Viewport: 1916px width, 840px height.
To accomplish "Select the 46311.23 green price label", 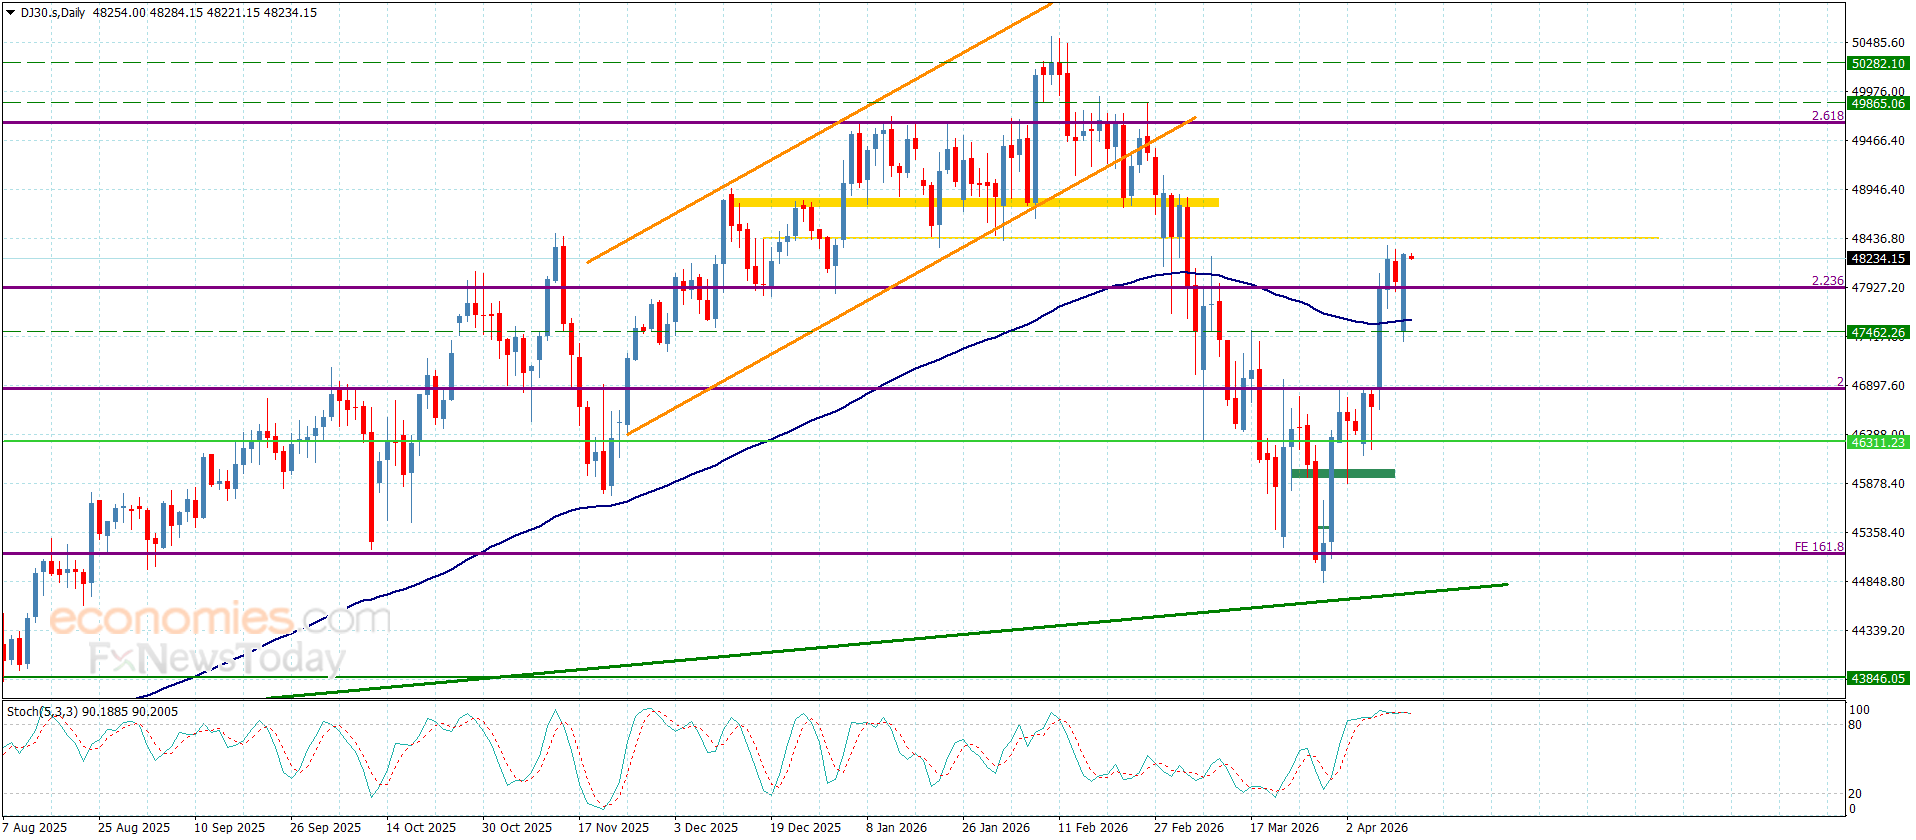I will (1878, 442).
